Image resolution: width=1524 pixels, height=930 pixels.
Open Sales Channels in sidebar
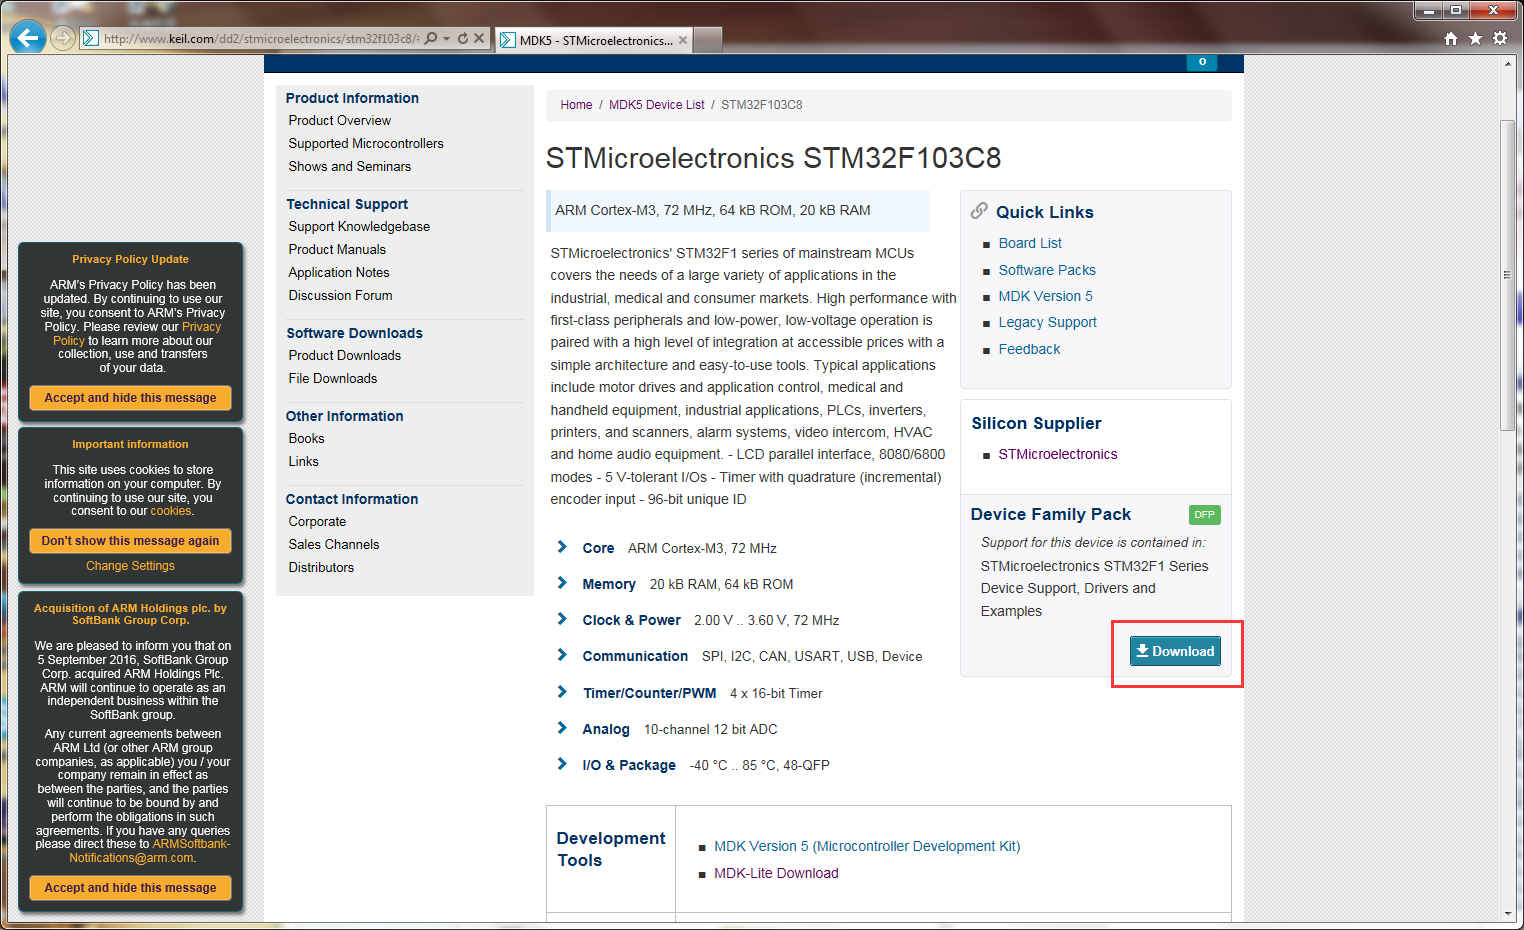pos(334,544)
